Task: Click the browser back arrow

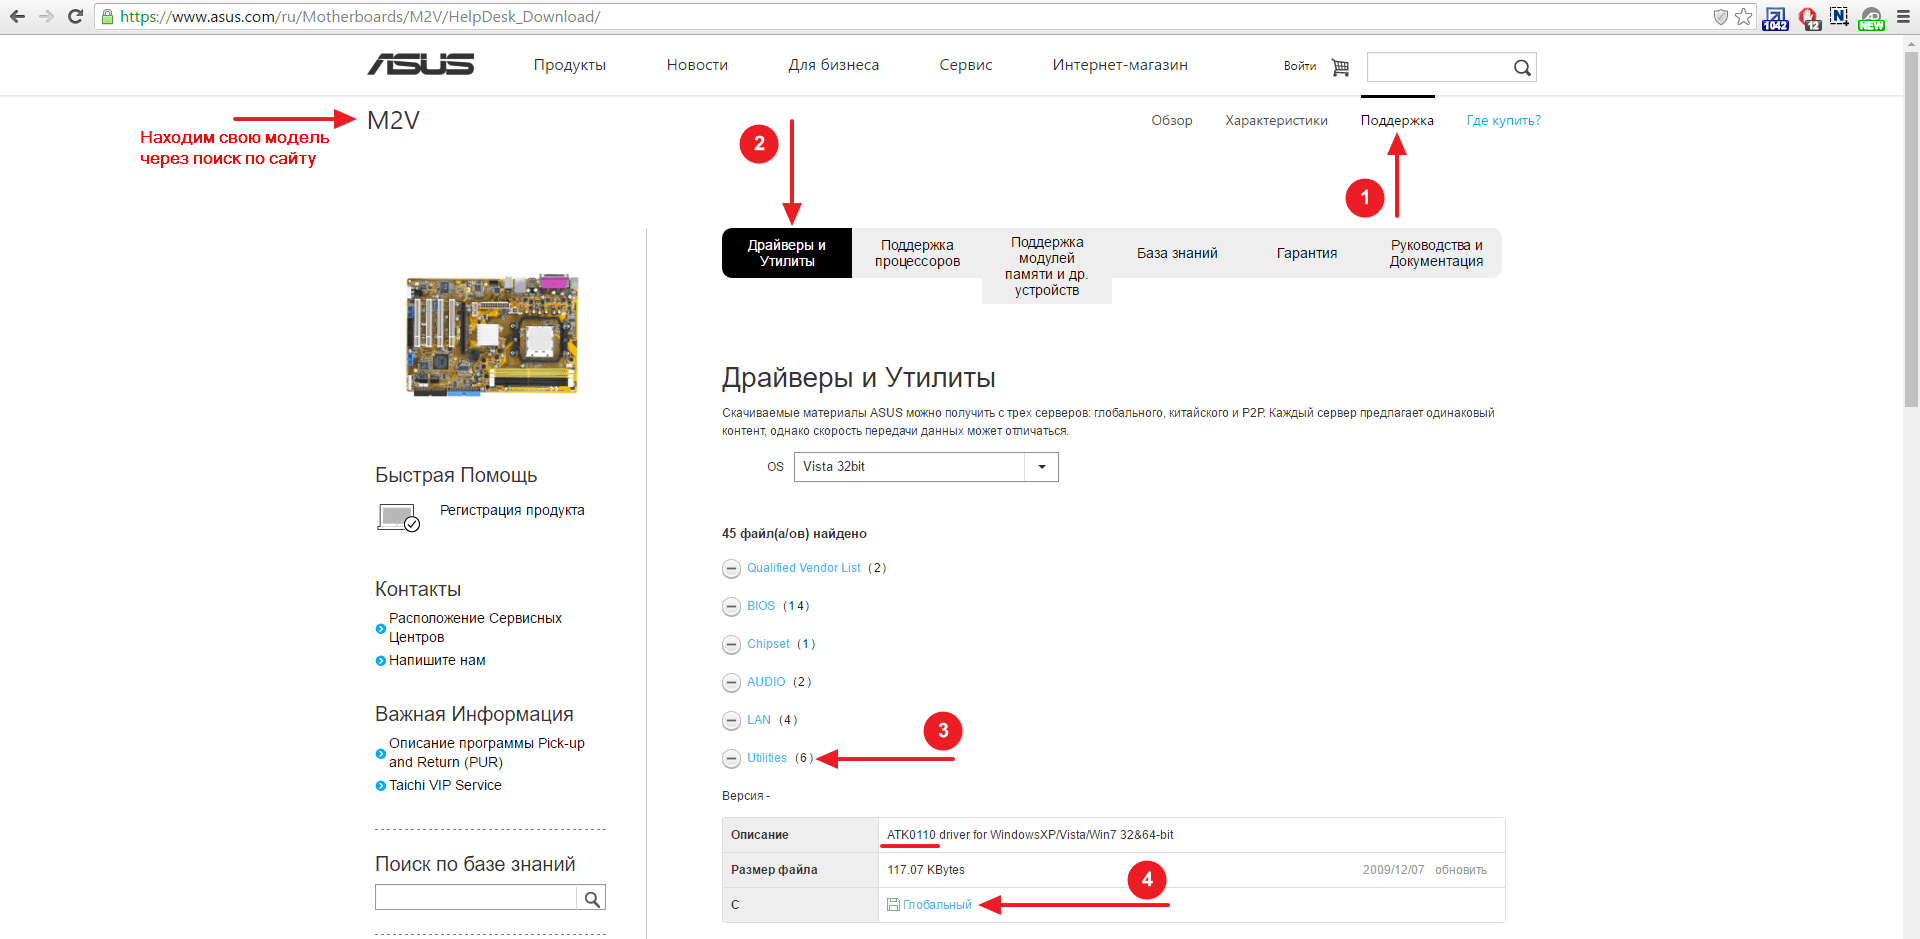Action: tap(17, 16)
